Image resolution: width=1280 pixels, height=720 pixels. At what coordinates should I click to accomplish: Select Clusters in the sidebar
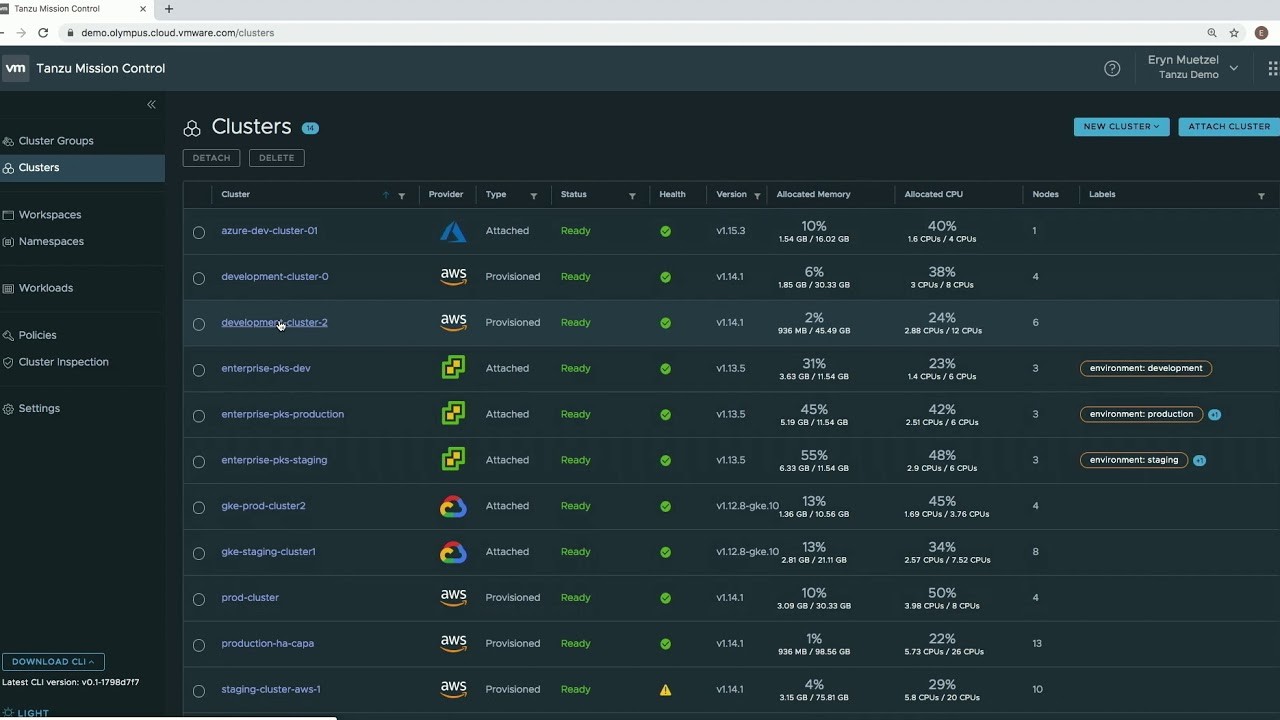pos(82,168)
